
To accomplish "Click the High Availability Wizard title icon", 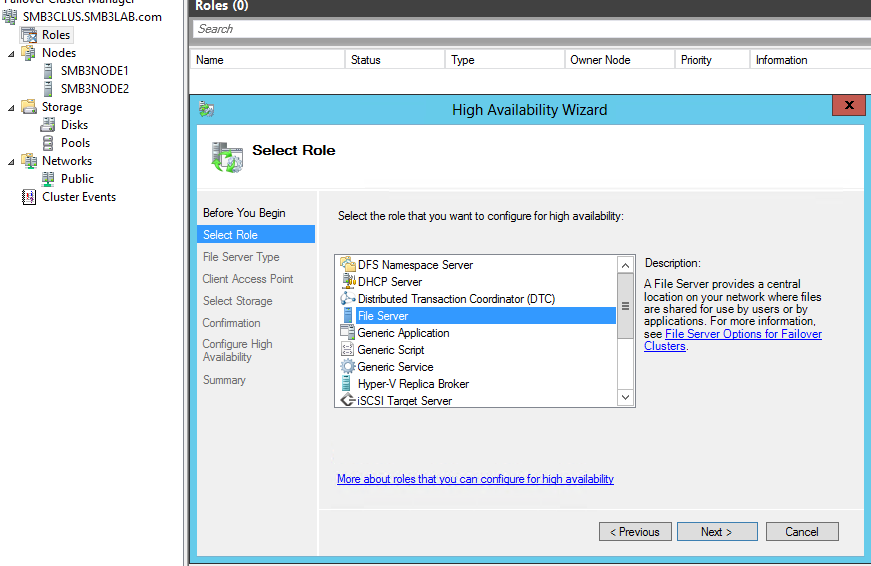I will (207, 109).
